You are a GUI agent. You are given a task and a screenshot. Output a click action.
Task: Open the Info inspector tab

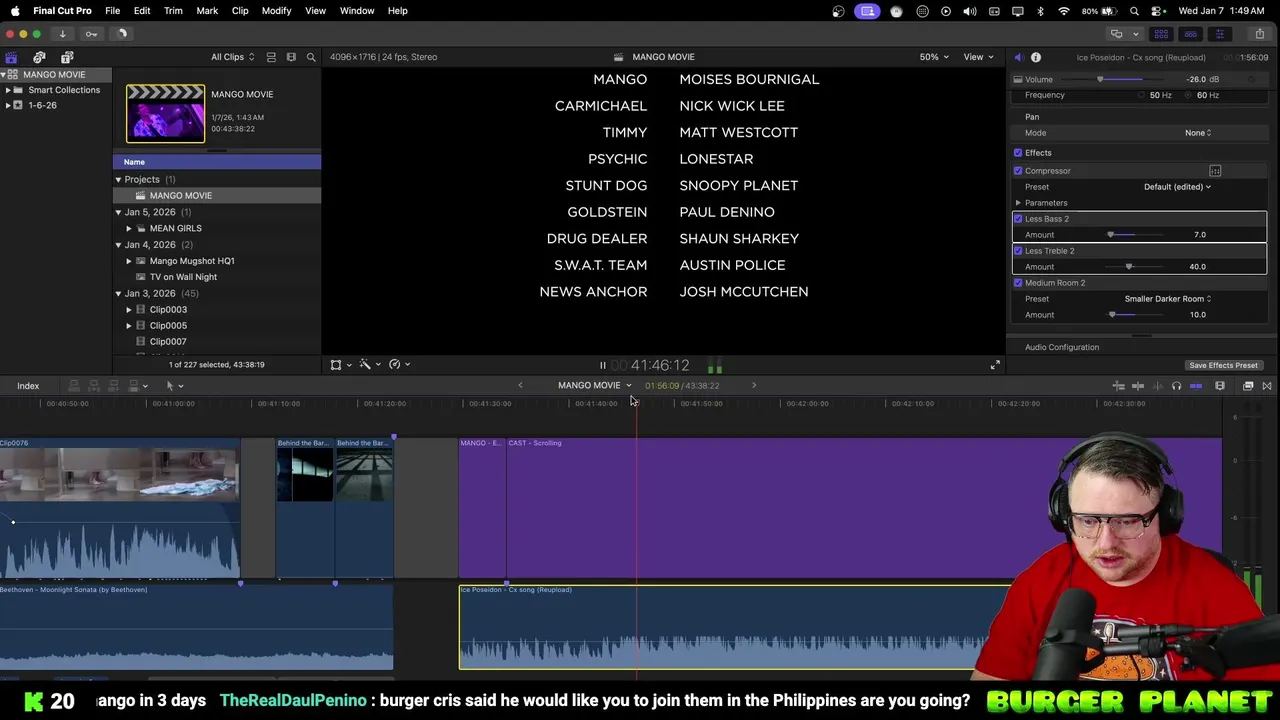click(x=1036, y=57)
